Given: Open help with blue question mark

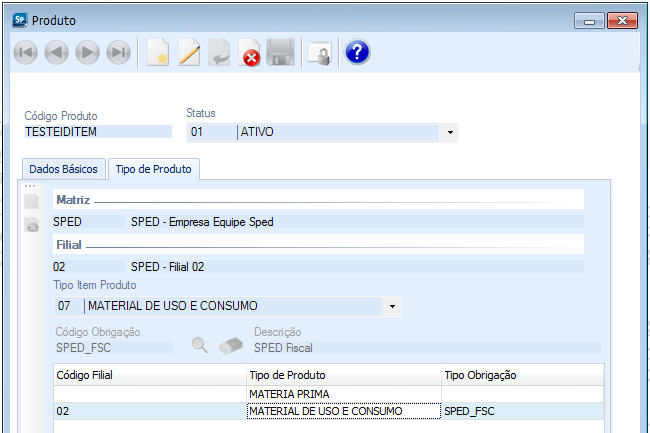Looking at the screenshot, I should click(357, 52).
